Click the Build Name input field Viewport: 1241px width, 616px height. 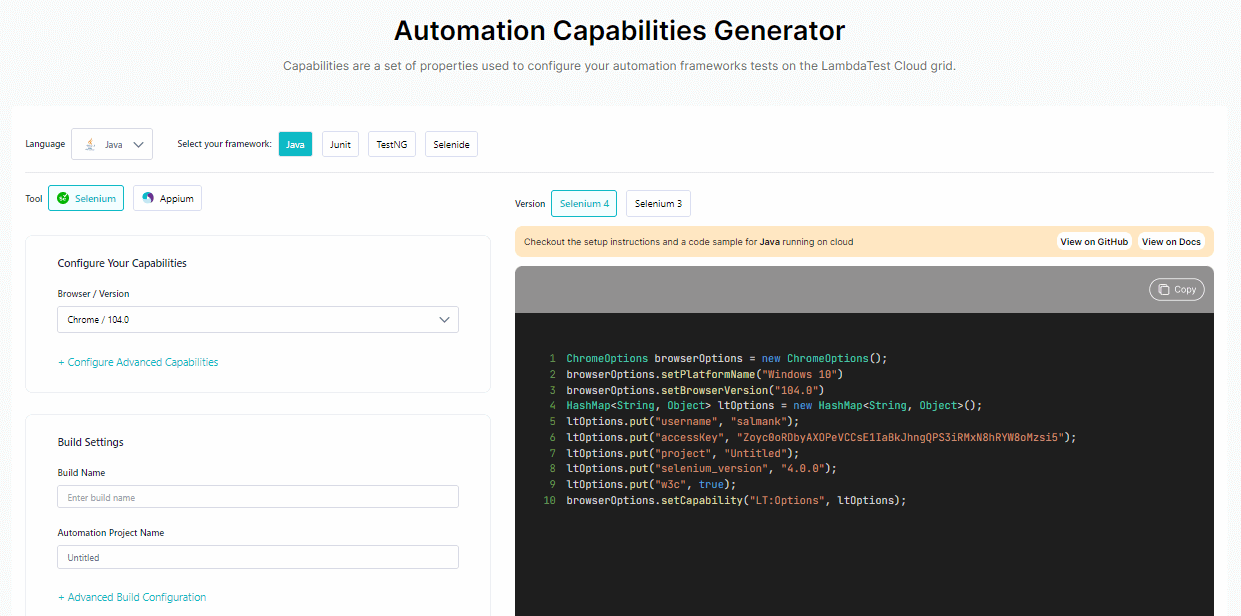pos(257,496)
